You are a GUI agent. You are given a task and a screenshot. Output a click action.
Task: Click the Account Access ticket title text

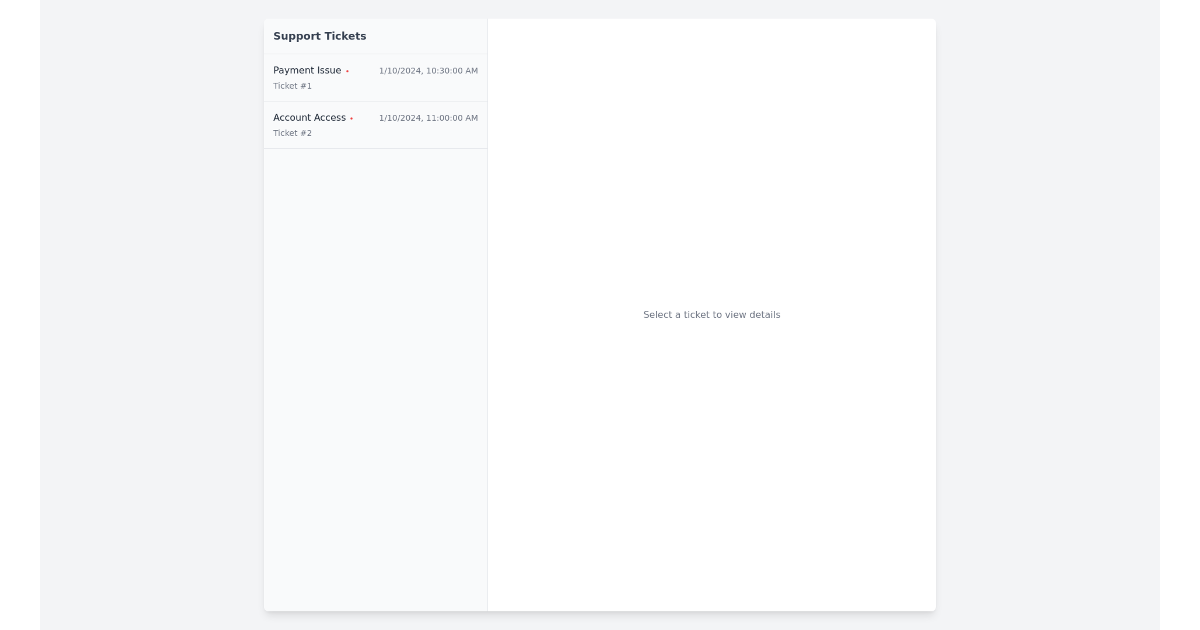click(310, 117)
